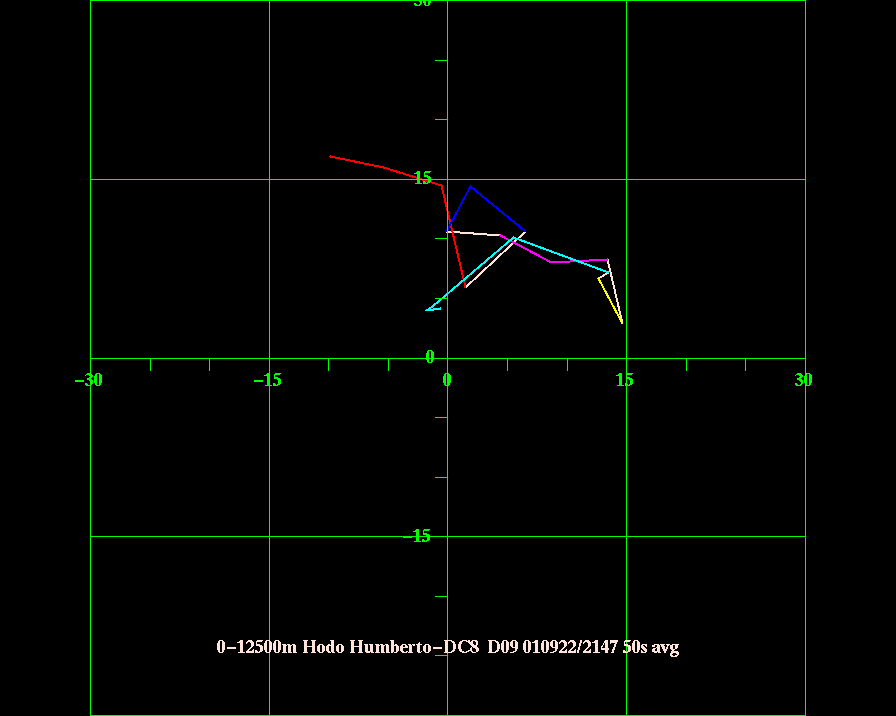
Task: Click the x-axis label "15"
Action: click(625, 380)
